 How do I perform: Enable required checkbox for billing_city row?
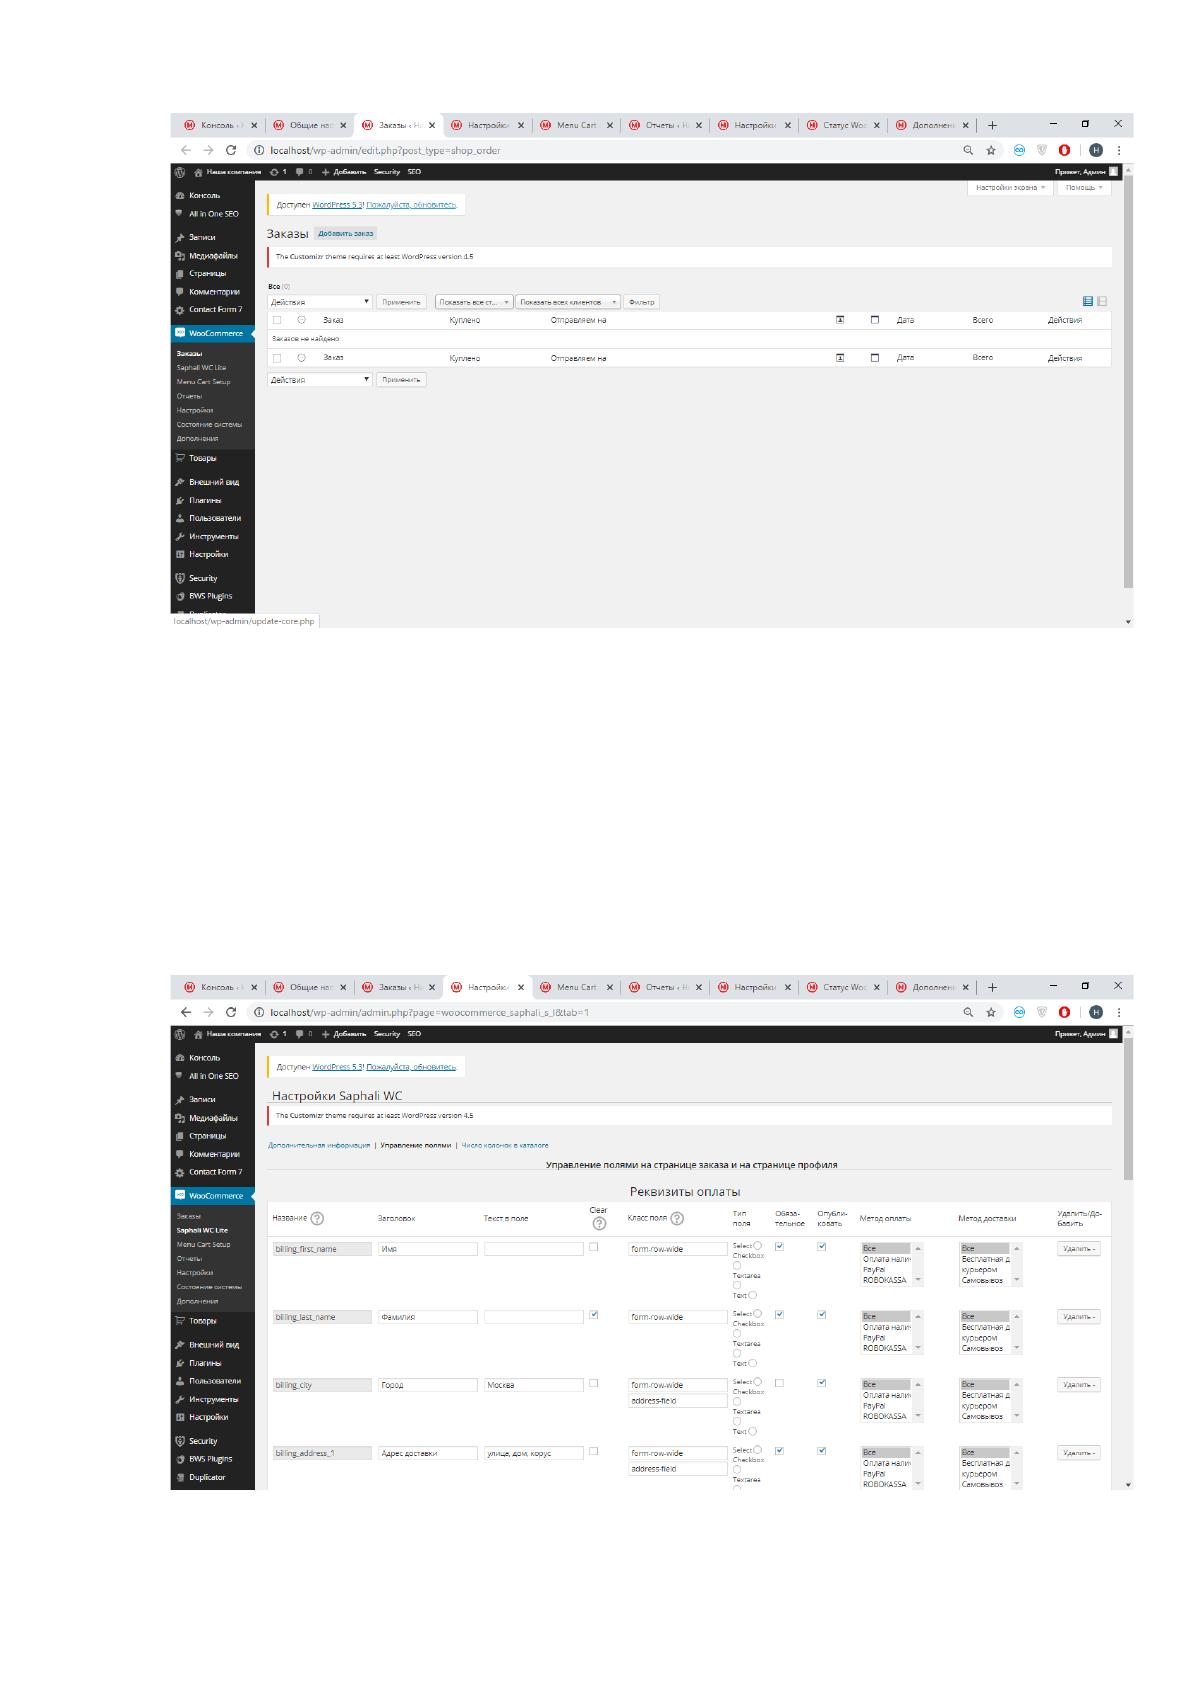[x=780, y=1383]
